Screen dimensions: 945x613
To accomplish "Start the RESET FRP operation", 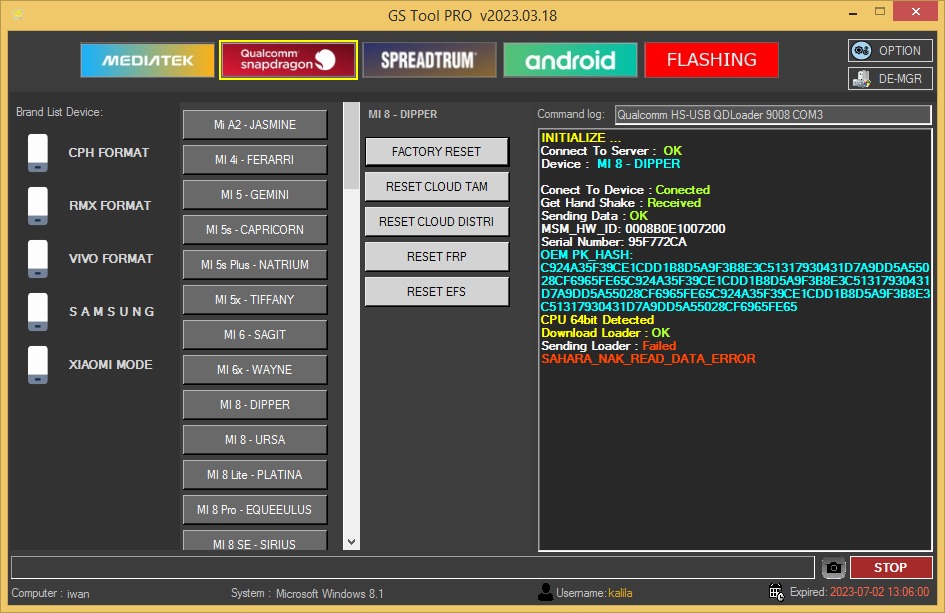I will pyautogui.click(x=437, y=257).
